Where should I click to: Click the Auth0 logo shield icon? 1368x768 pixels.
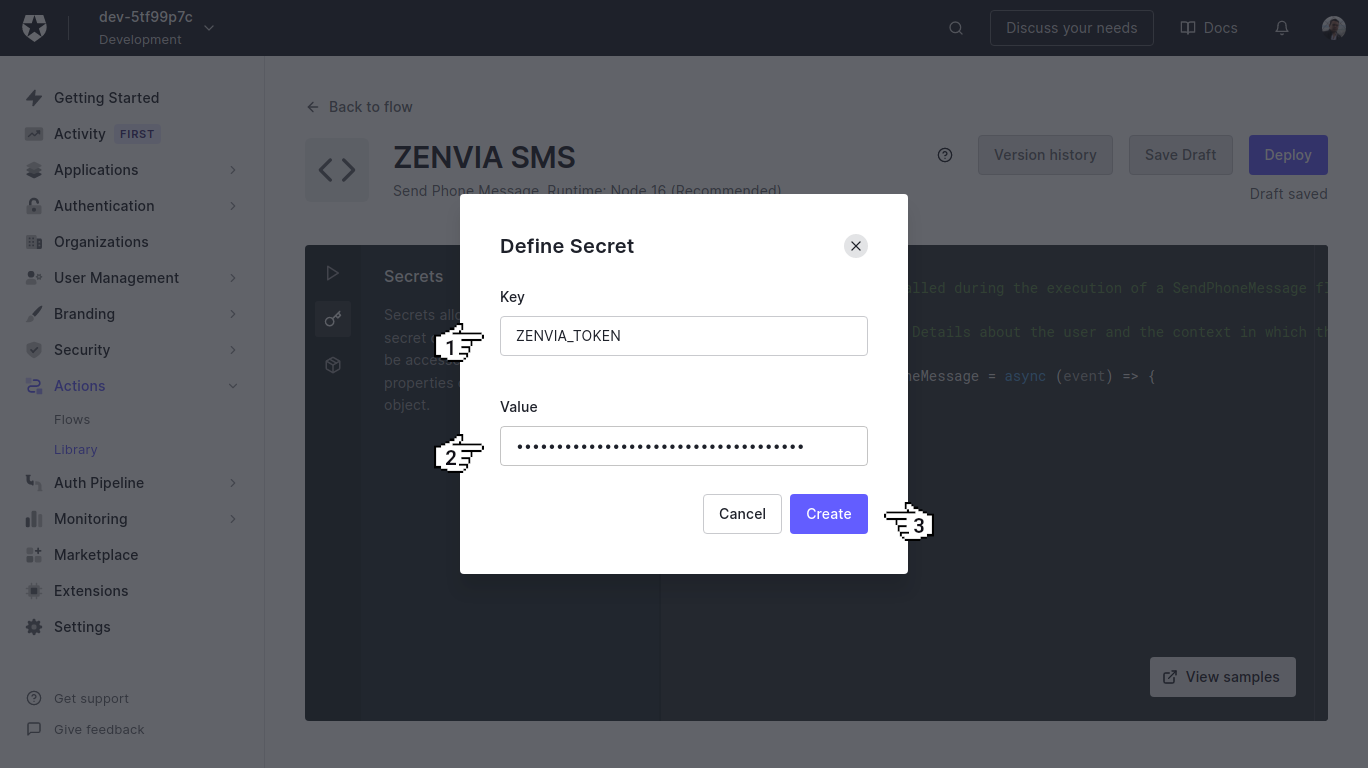(x=34, y=27)
